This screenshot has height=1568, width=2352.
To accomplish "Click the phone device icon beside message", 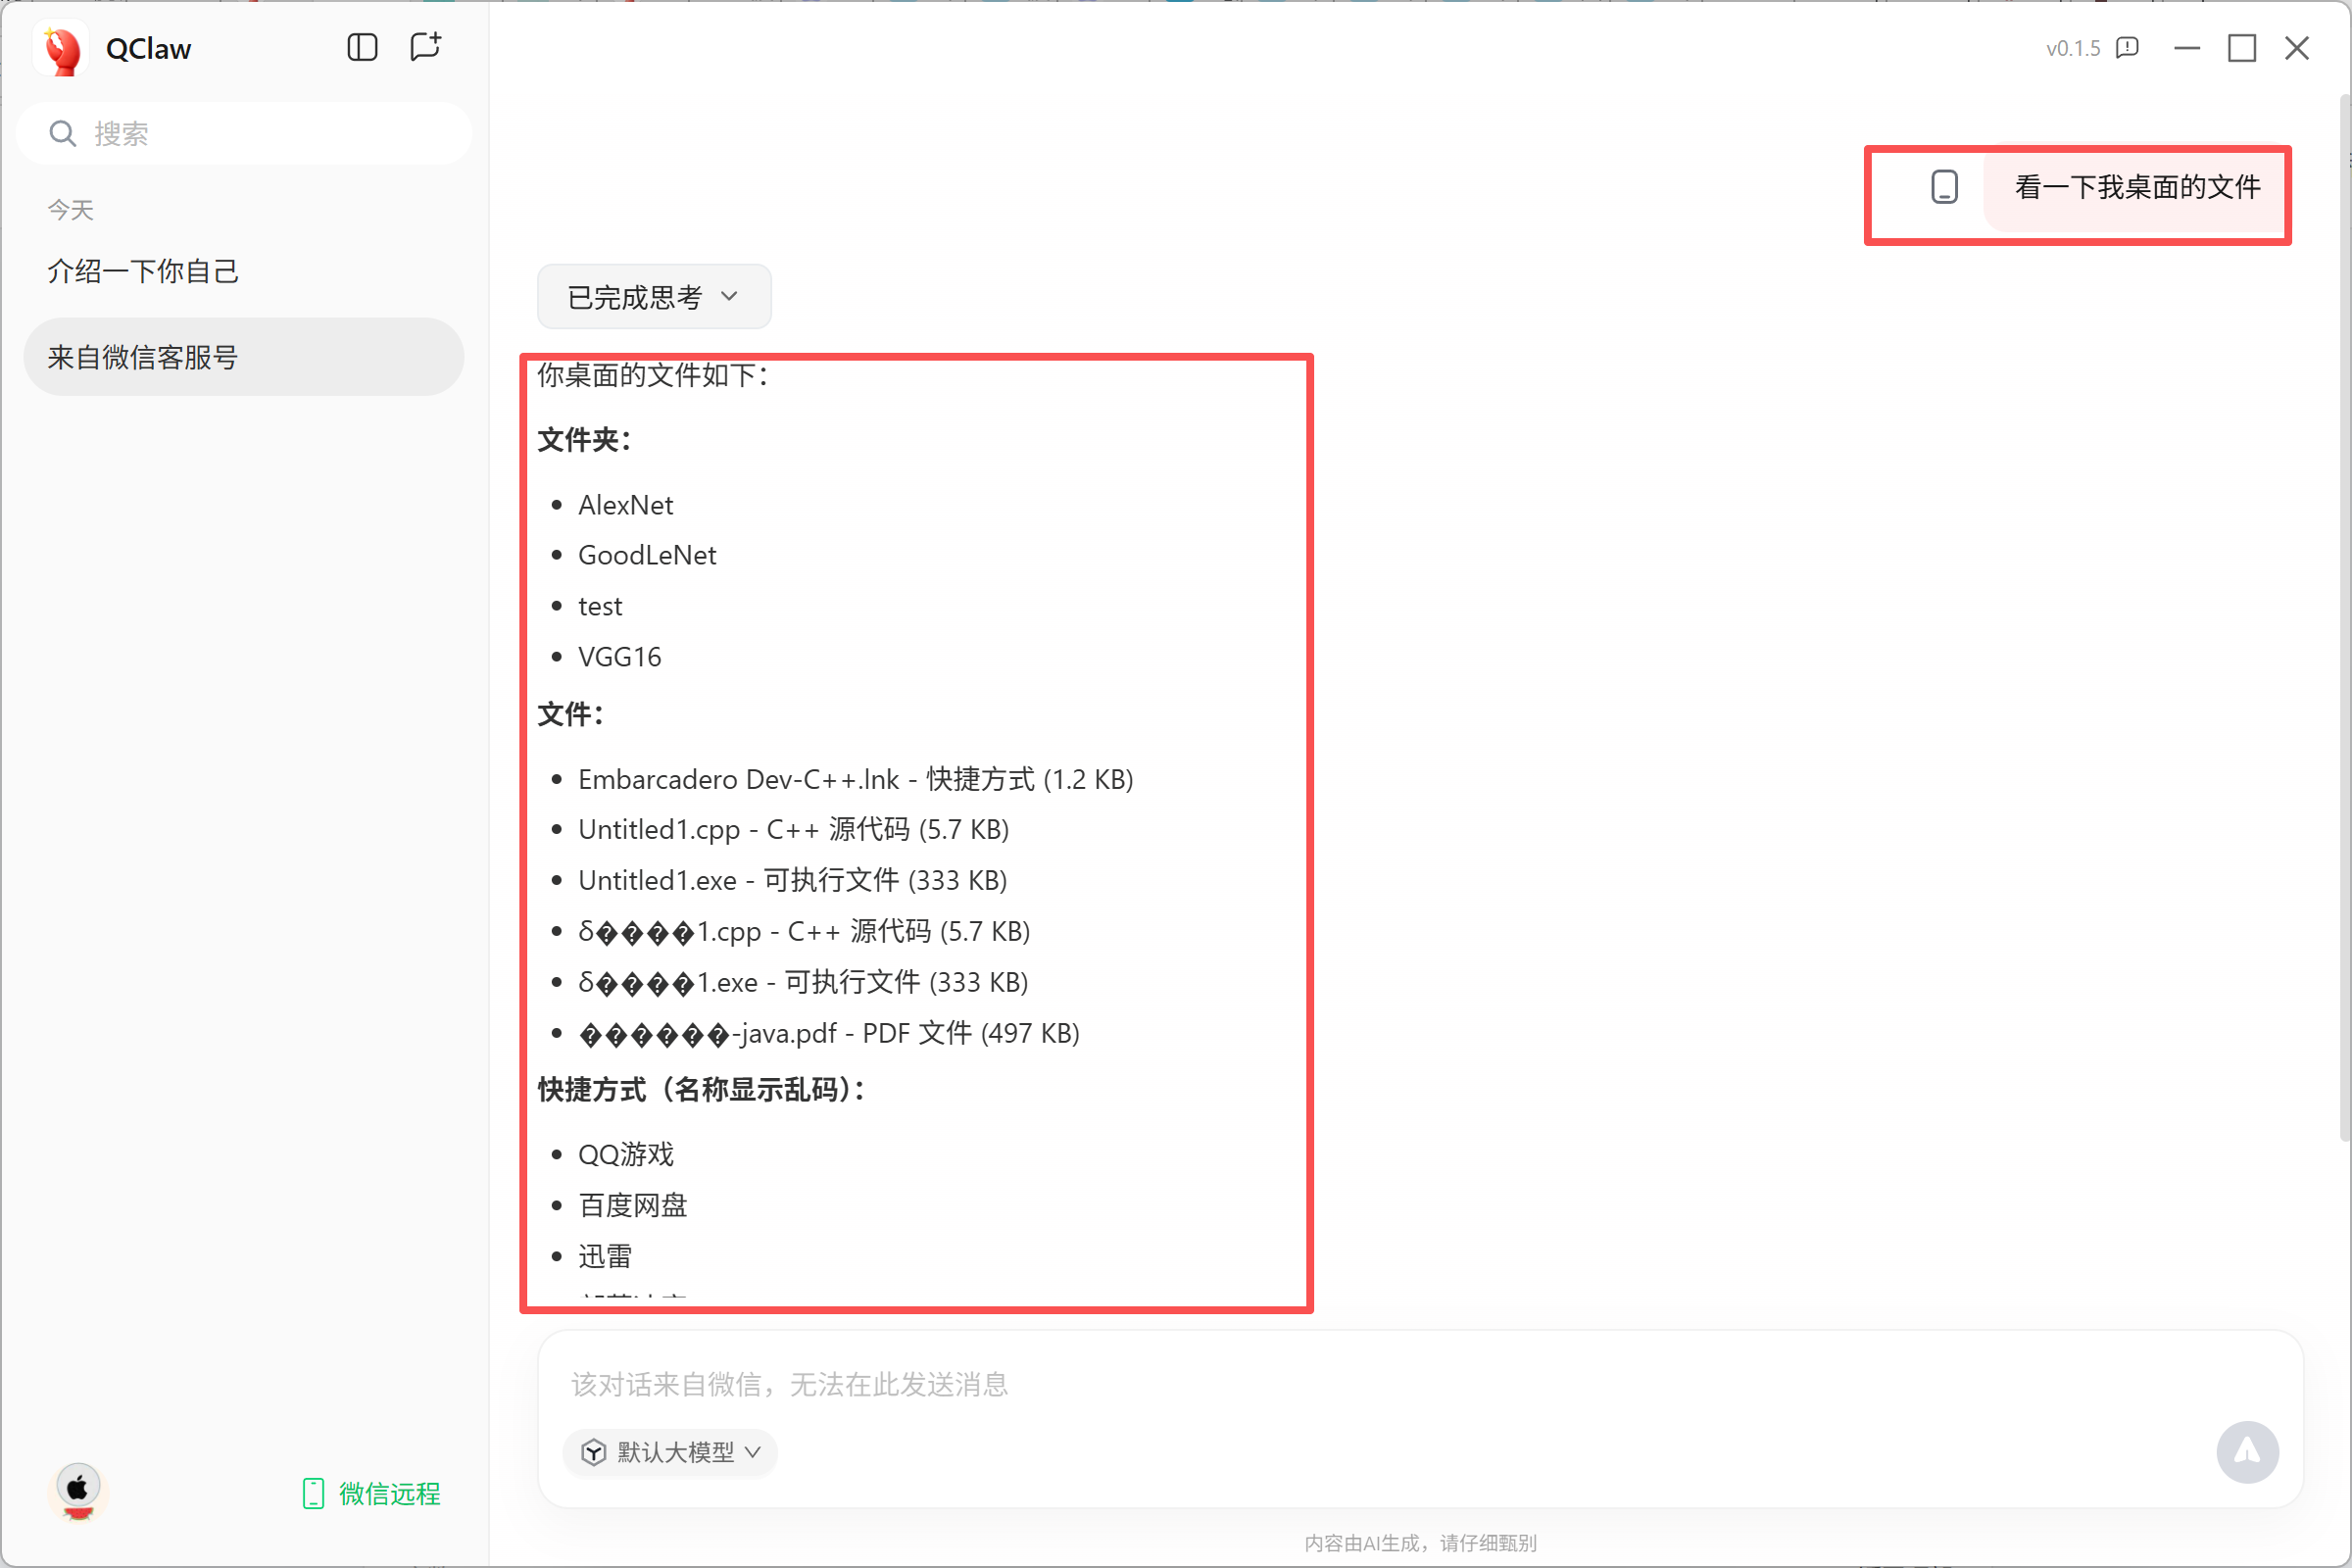I will tap(1944, 187).
